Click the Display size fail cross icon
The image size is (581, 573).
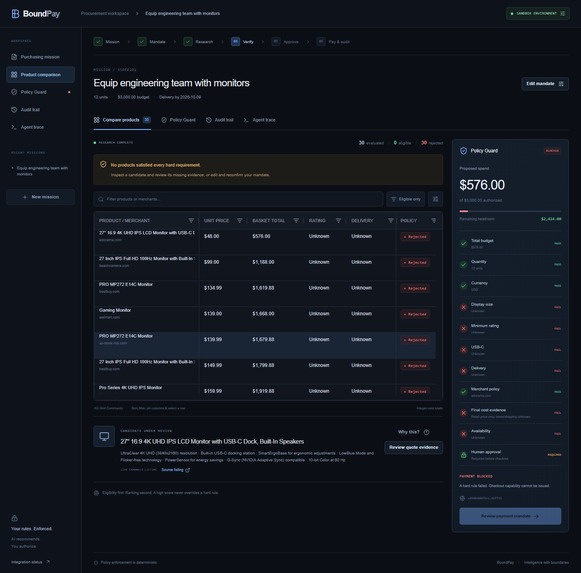464,307
